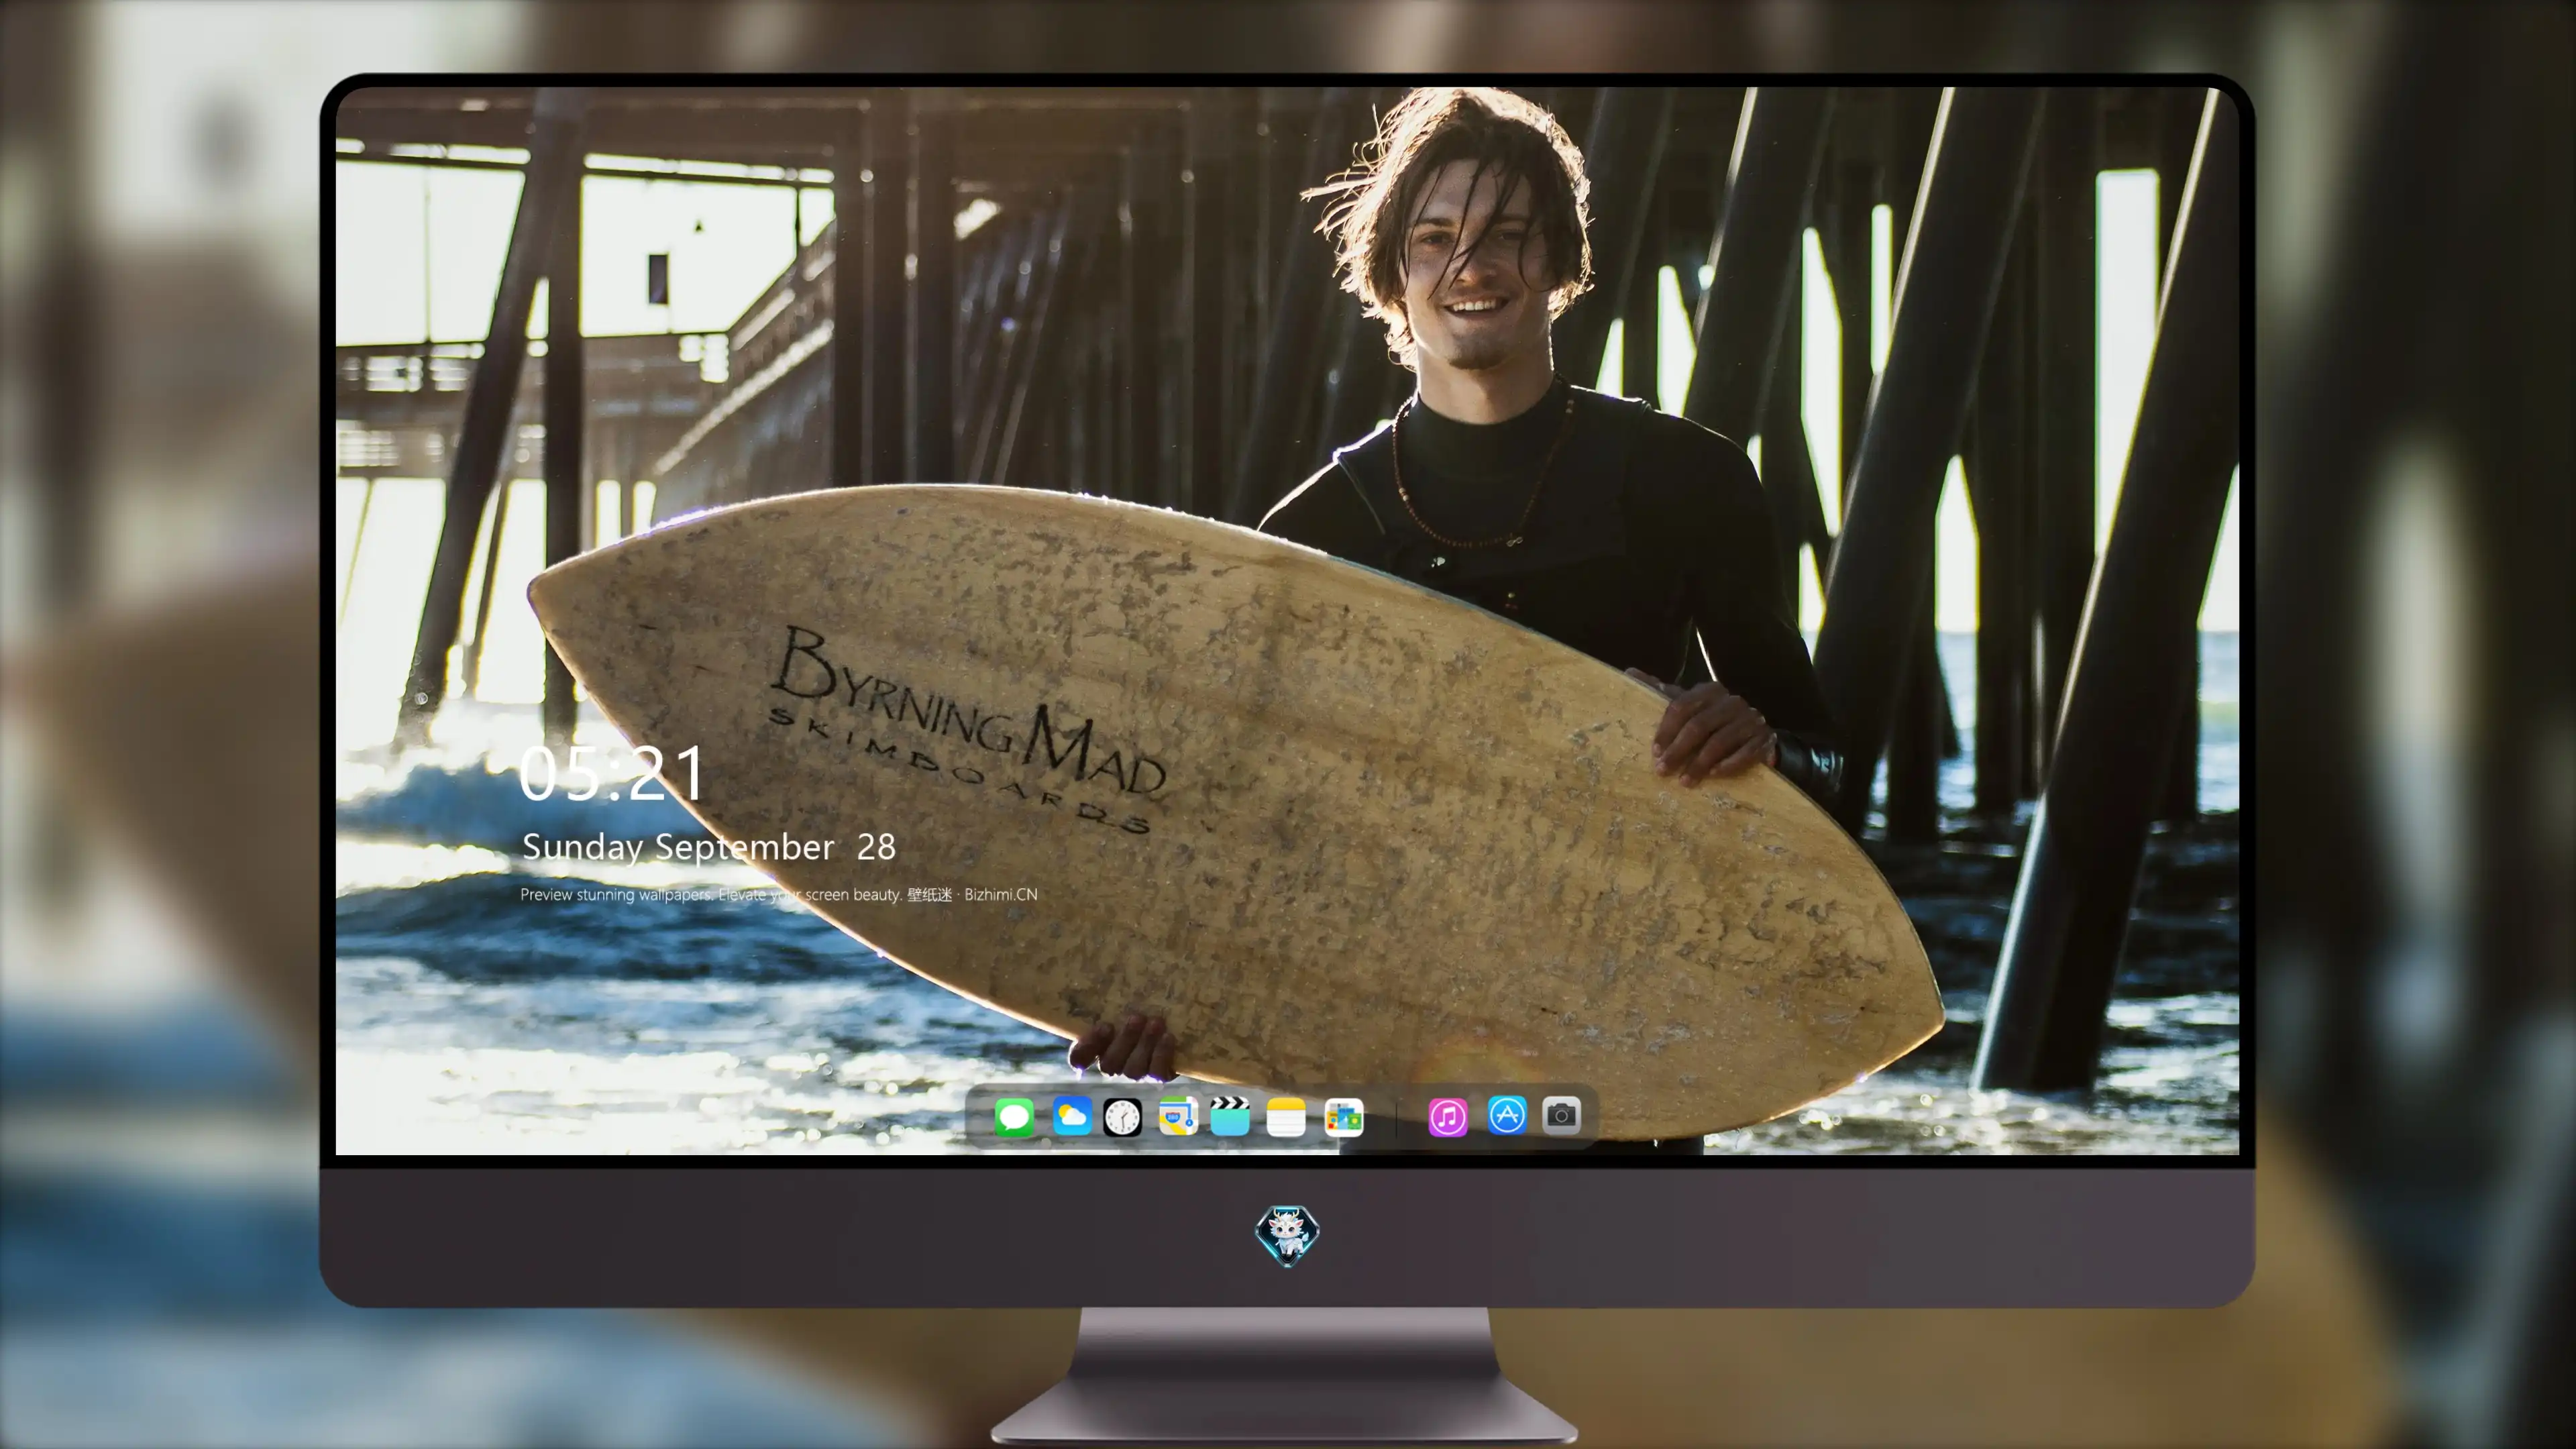The width and height of the screenshot is (2576, 1449).
Task: Click the Bizhimi.CN wallpaper preview caption
Action: [779, 894]
